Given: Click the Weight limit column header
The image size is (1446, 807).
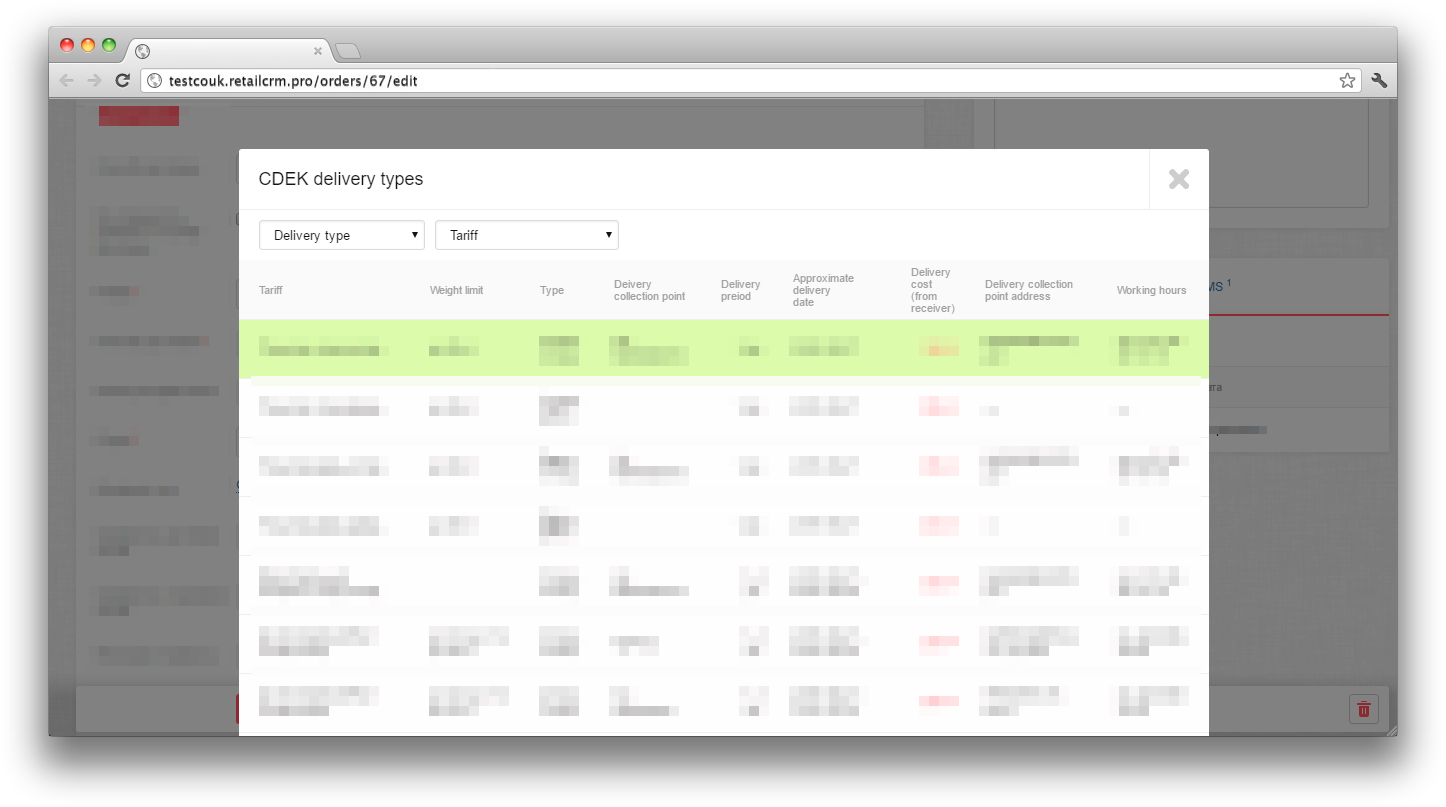Looking at the screenshot, I should 456,290.
